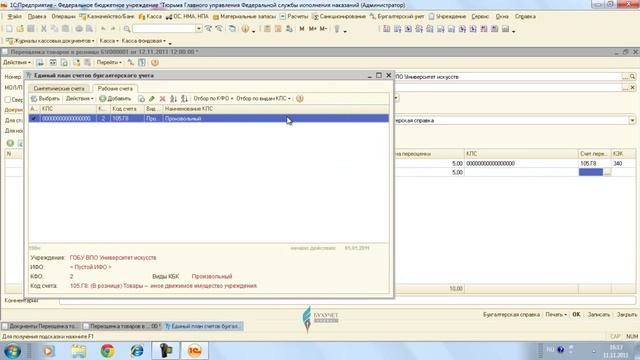Click the new document icon in main toolbar
640x360 pixels.
9,29
